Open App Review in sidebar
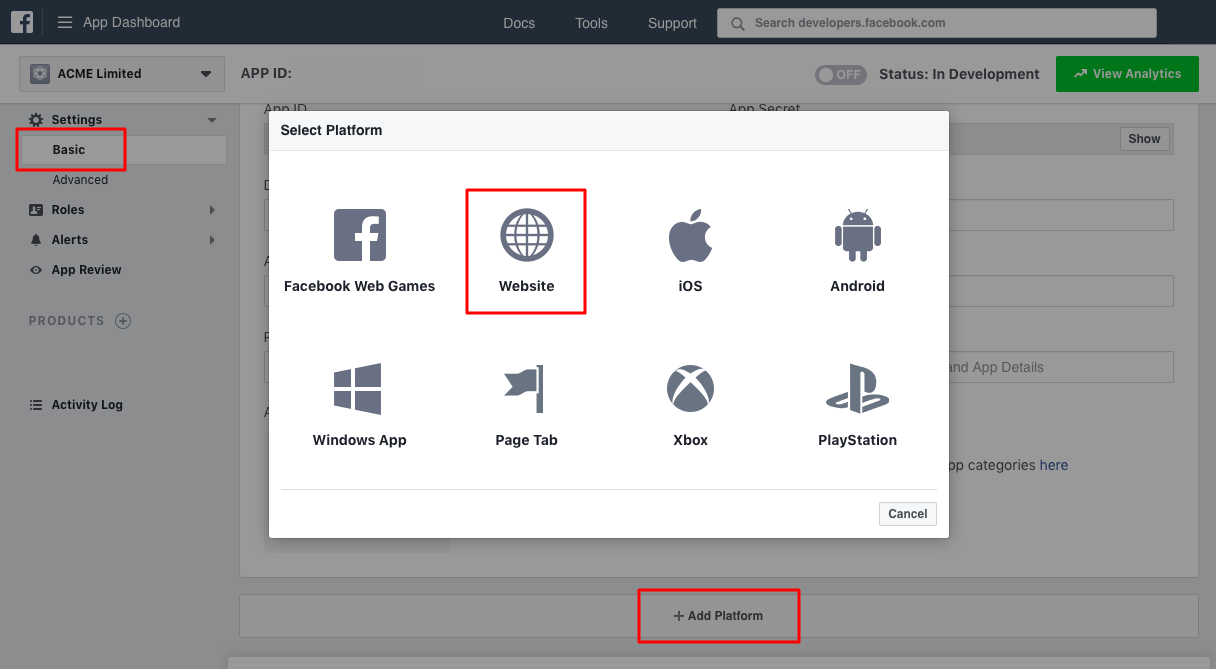Image resolution: width=1216 pixels, height=669 pixels. (86, 270)
